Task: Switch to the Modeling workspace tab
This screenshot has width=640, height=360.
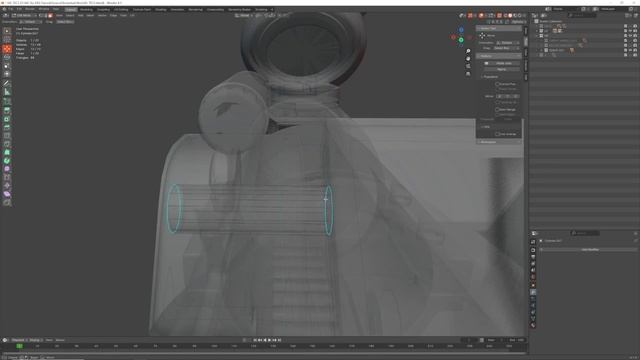Action: (x=86, y=9)
